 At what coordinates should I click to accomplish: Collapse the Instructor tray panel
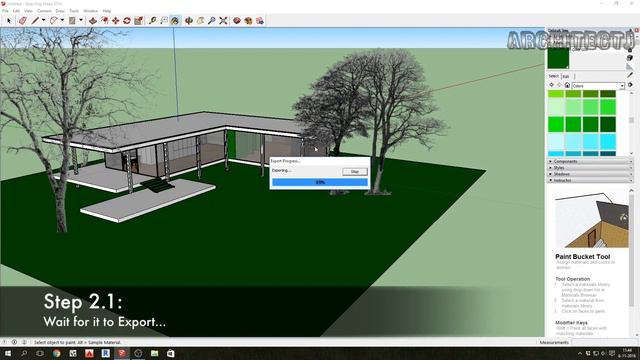pyautogui.click(x=590, y=180)
